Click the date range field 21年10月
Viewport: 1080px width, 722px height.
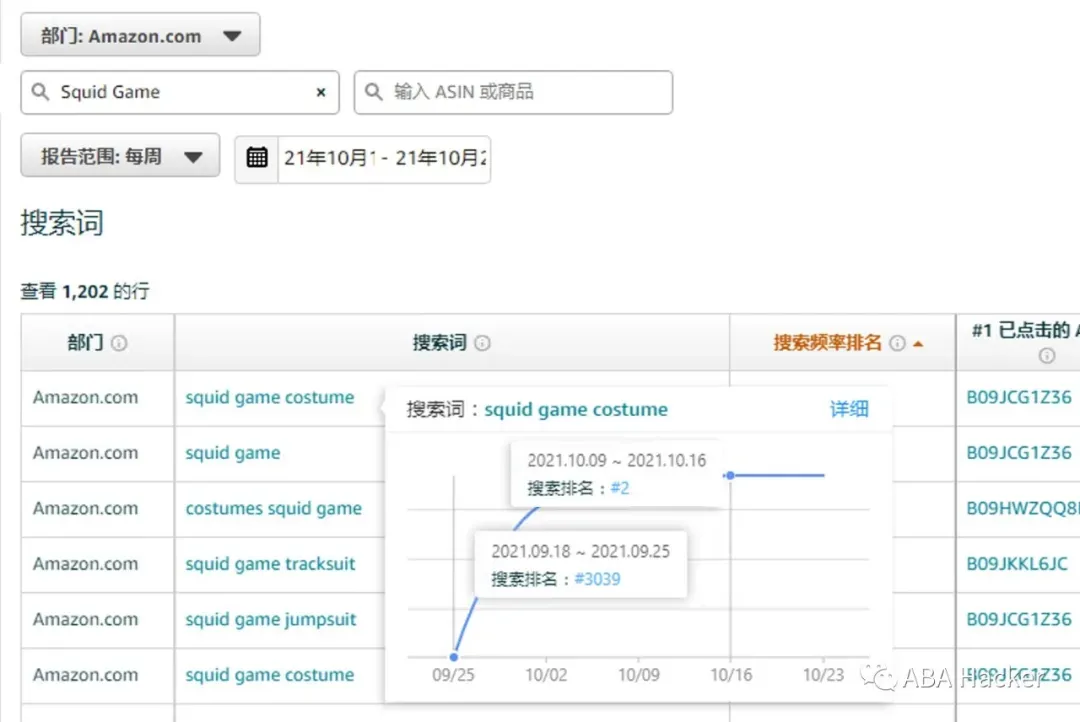[384, 158]
